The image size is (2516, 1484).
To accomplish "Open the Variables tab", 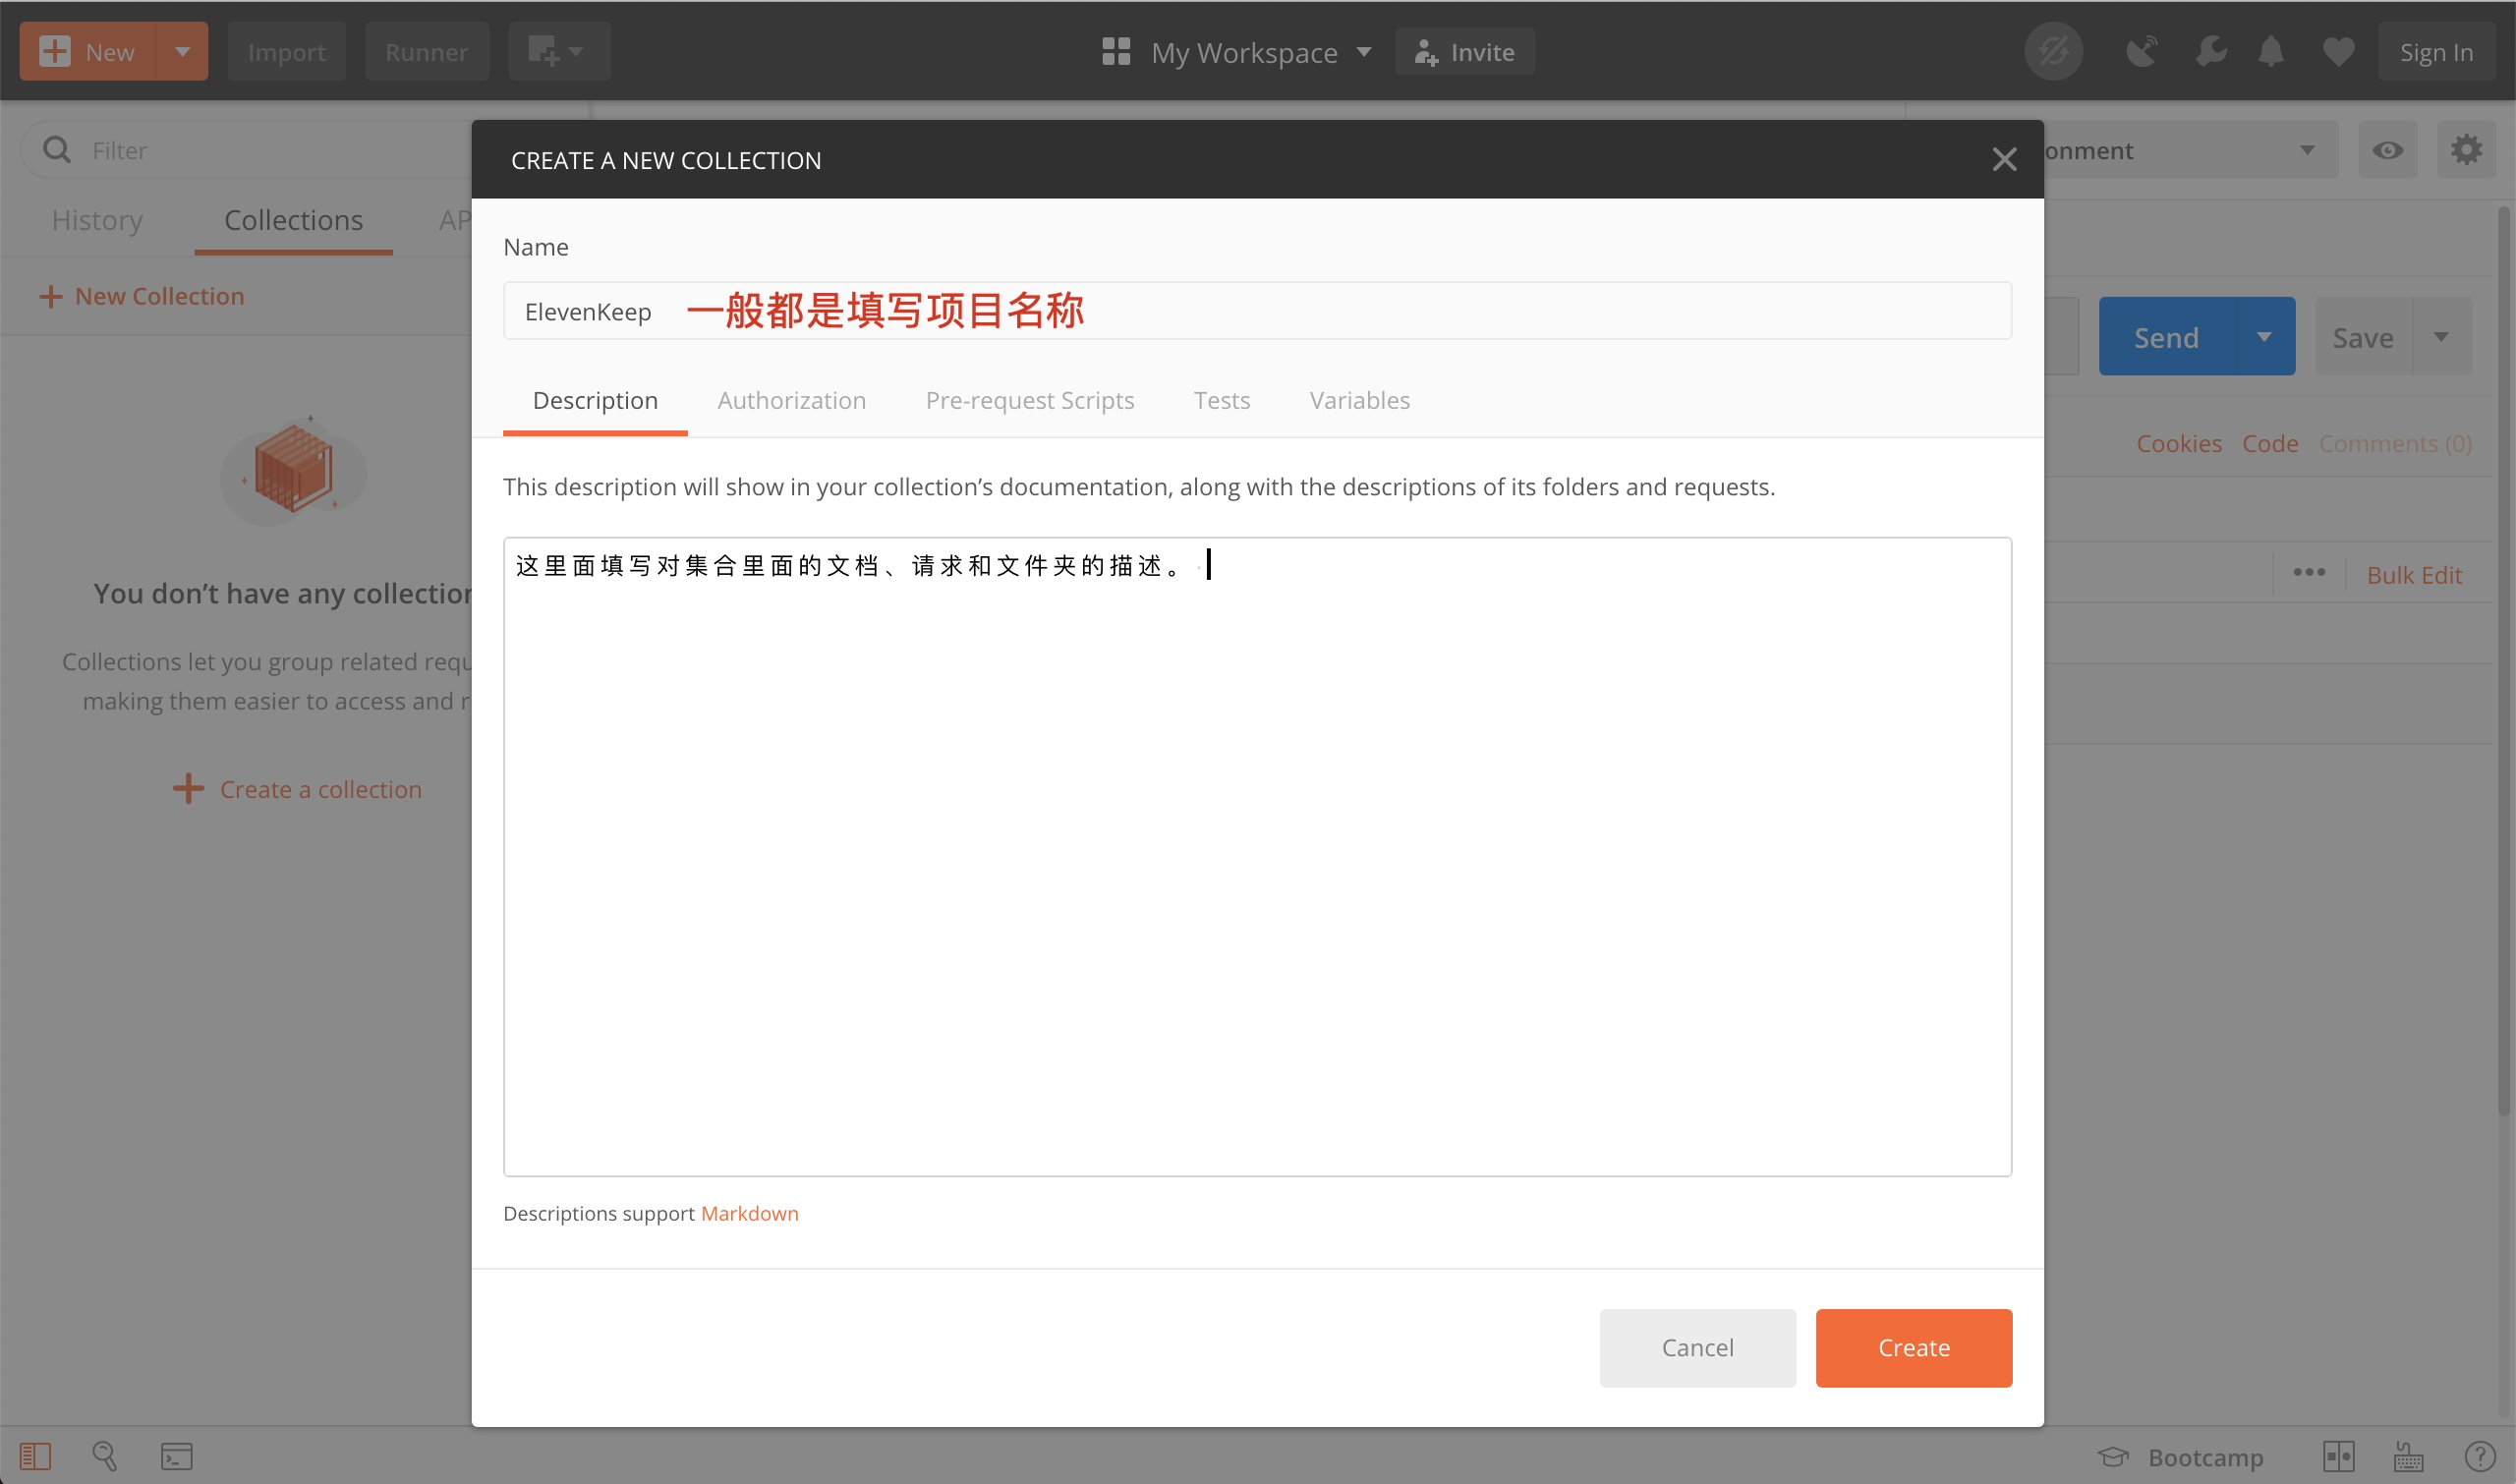I will [1360, 400].
